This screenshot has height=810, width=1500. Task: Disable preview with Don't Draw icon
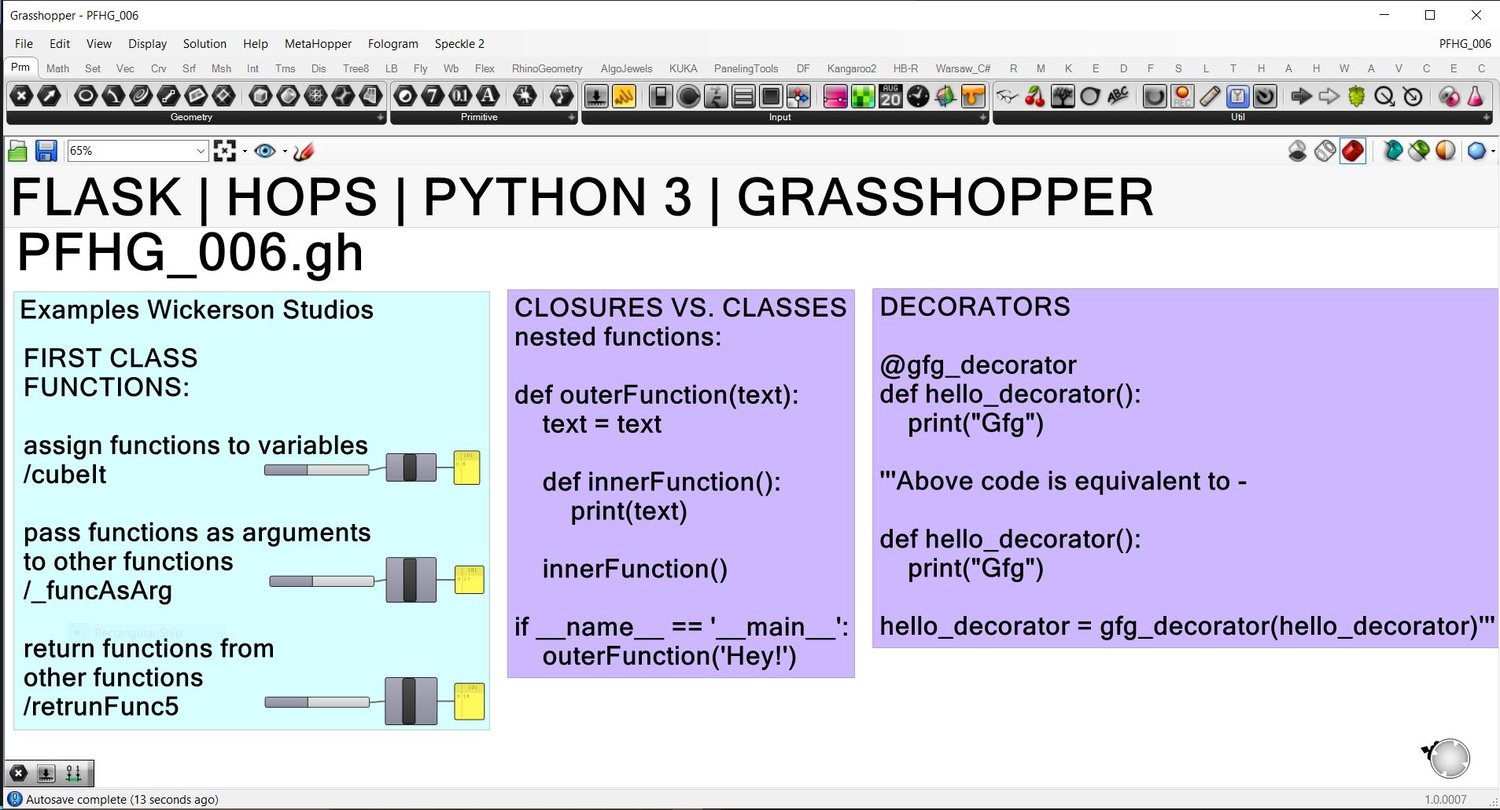(x=1297, y=151)
